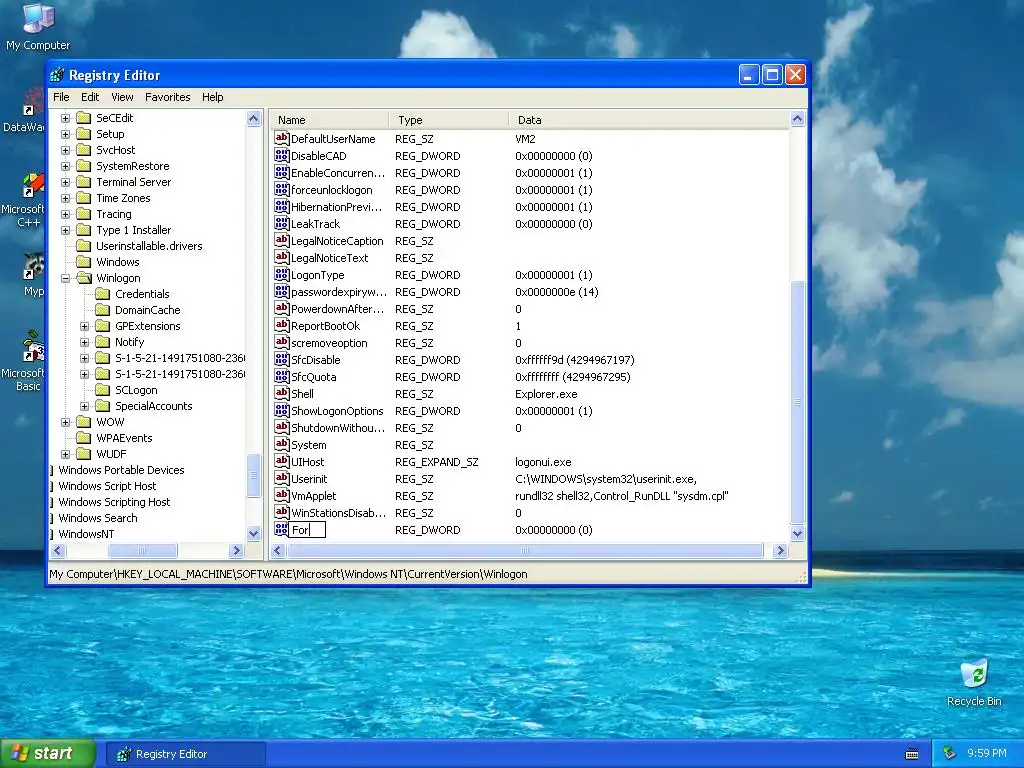The image size is (1024, 768).
Task: Click the taskbar clock showing 9:59 PM
Action: pos(986,753)
